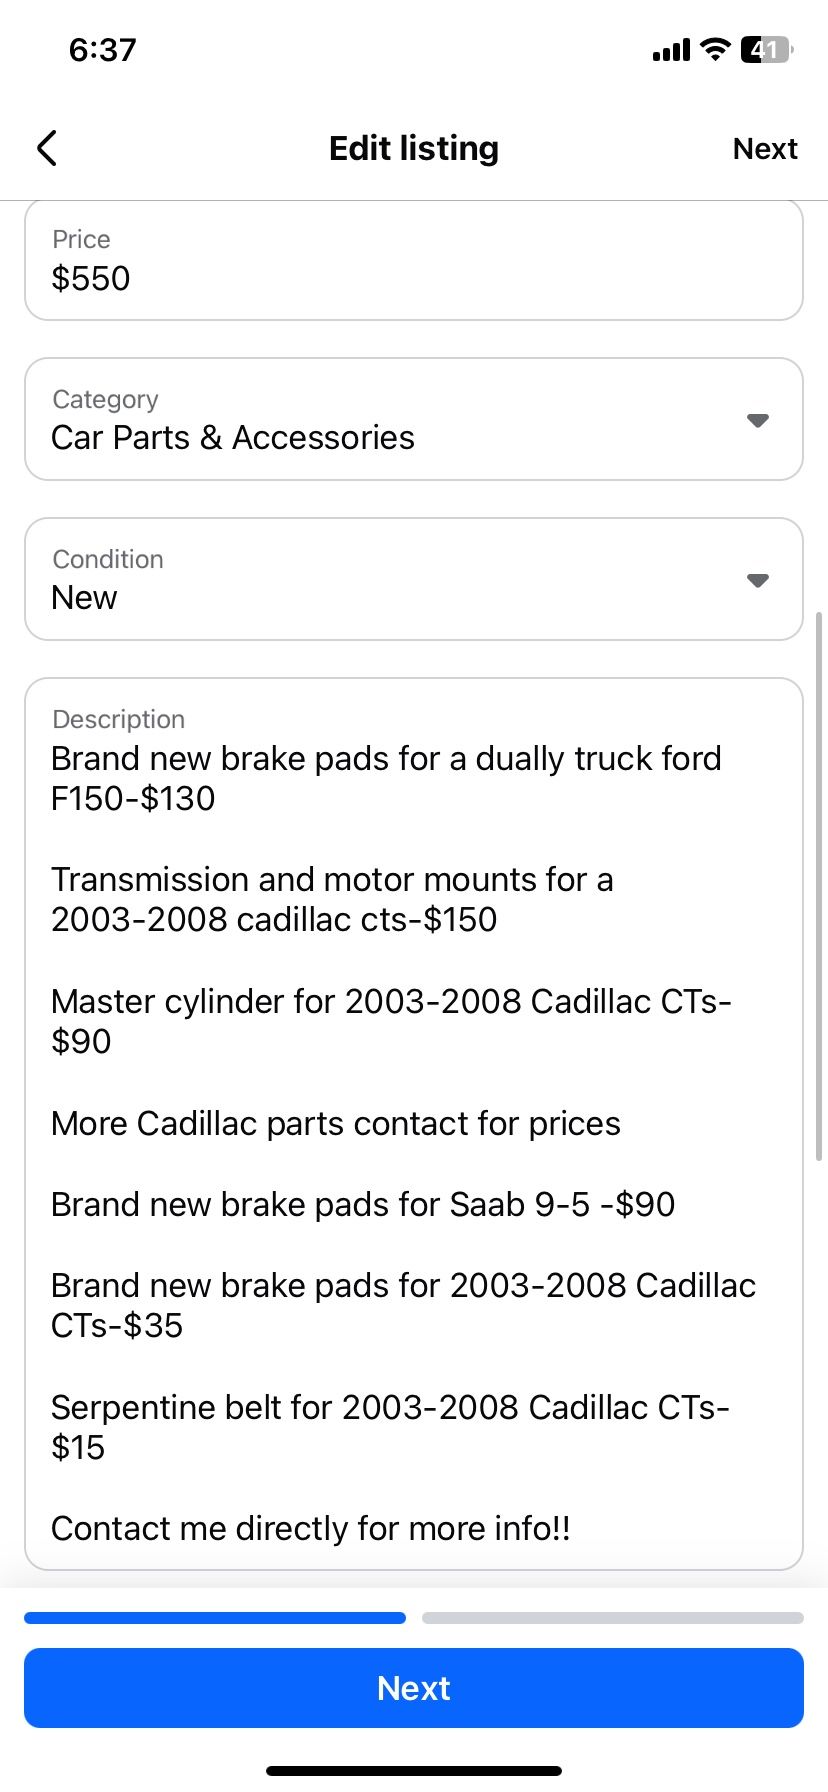The width and height of the screenshot is (828, 1792).
Task: Tap the 6:37 clock in the status bar
Action: pos(102,50)
